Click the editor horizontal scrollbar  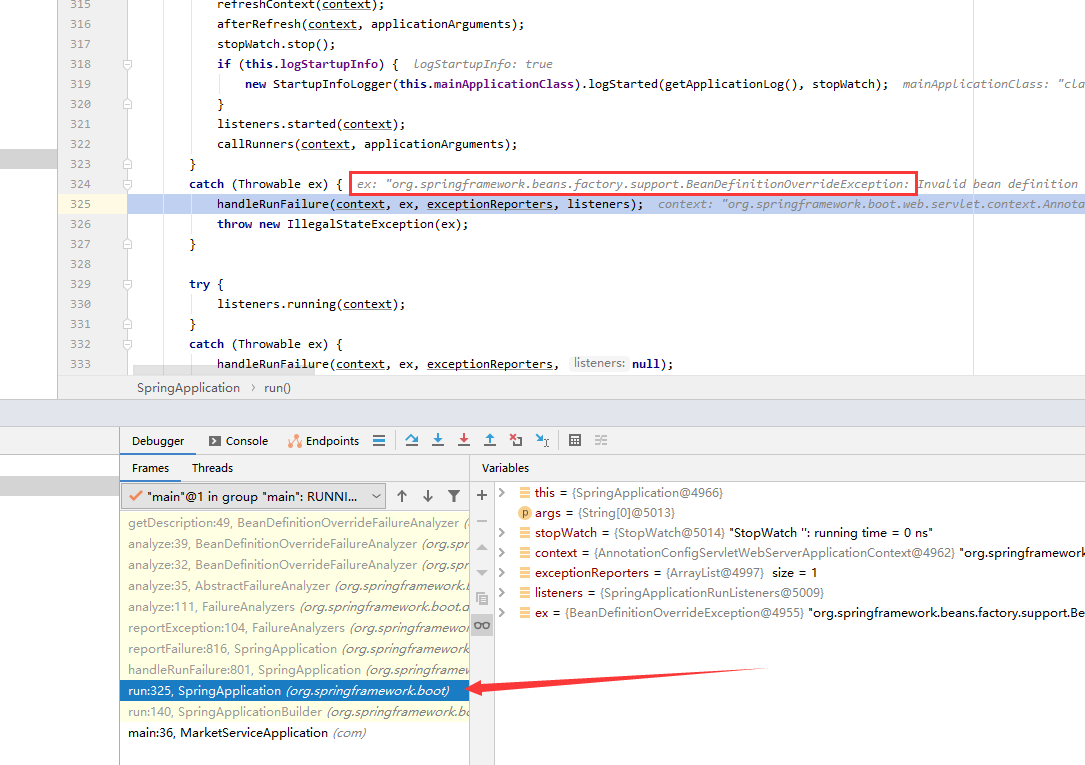point(224,371)
